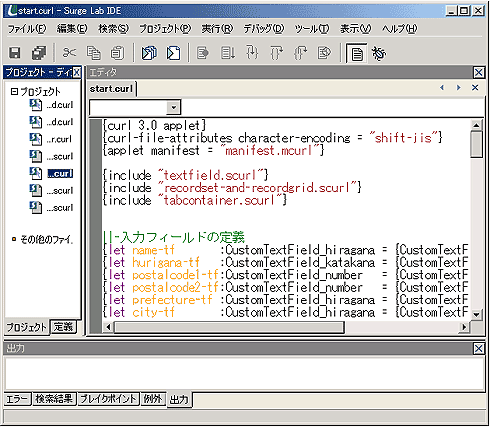
Task: Open the 表示(V) menu
Action: (x=355, y=29)
